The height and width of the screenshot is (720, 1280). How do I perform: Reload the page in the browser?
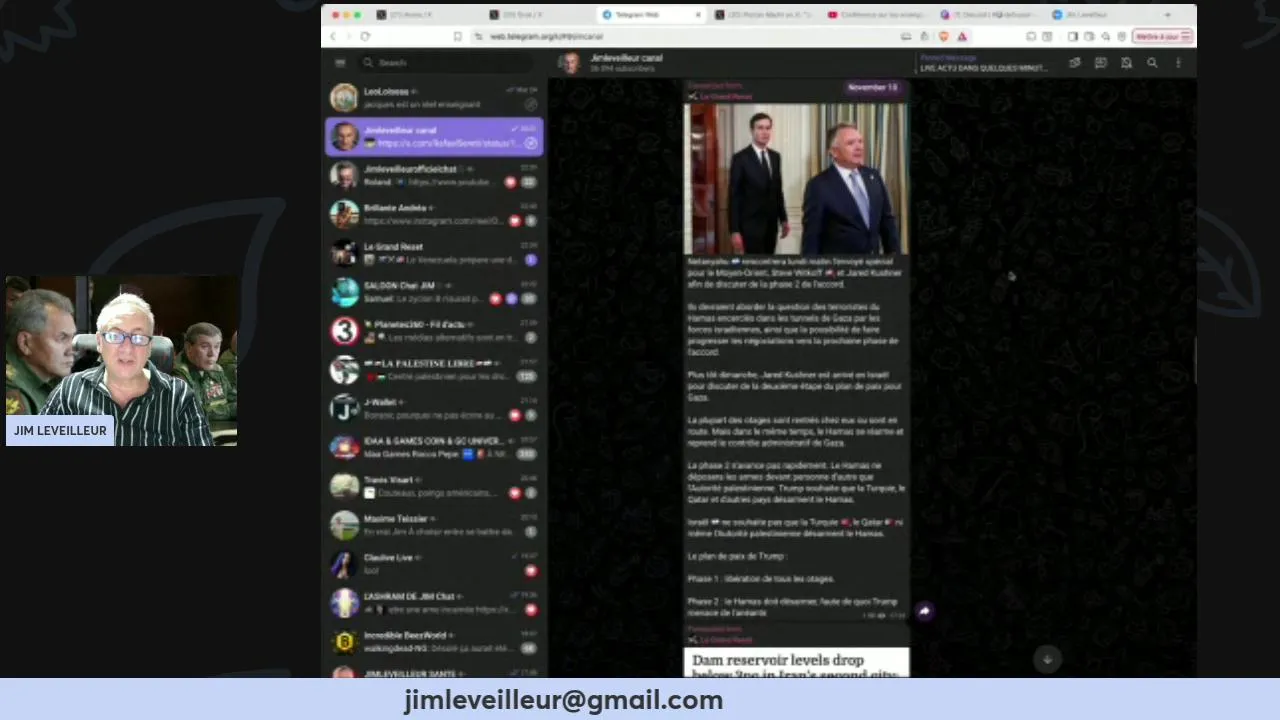pyautogui.click(x=365, y=36)
